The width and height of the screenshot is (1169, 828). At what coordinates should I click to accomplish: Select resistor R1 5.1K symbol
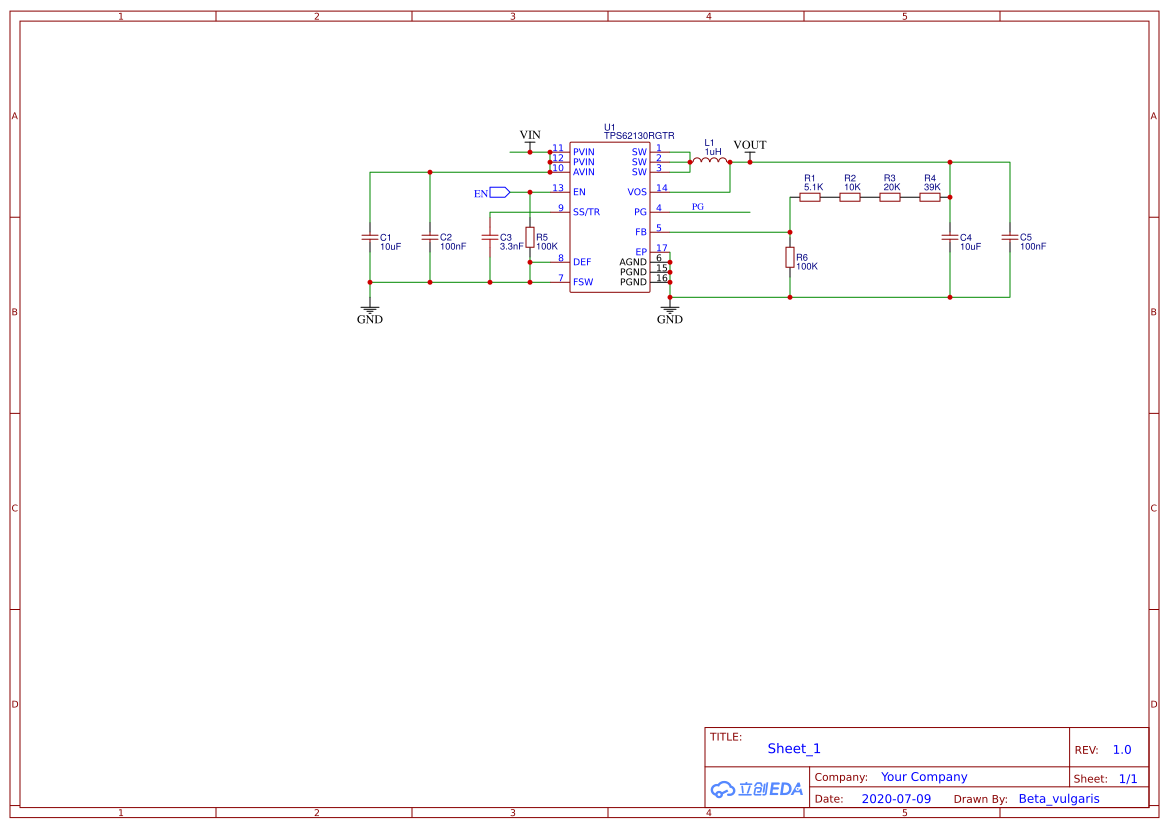(810, 197)
